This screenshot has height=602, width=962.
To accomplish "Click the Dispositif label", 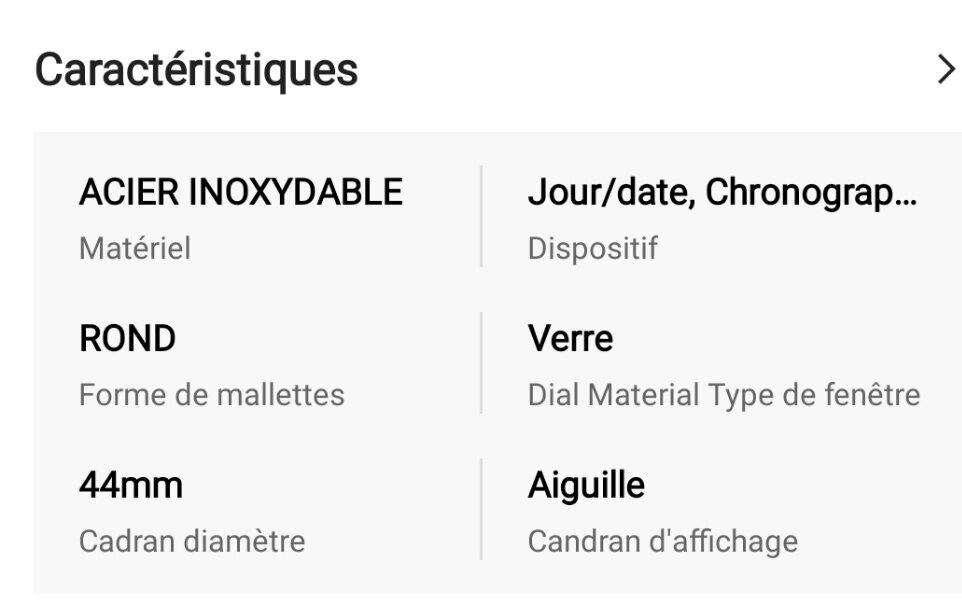I will 592,248.
